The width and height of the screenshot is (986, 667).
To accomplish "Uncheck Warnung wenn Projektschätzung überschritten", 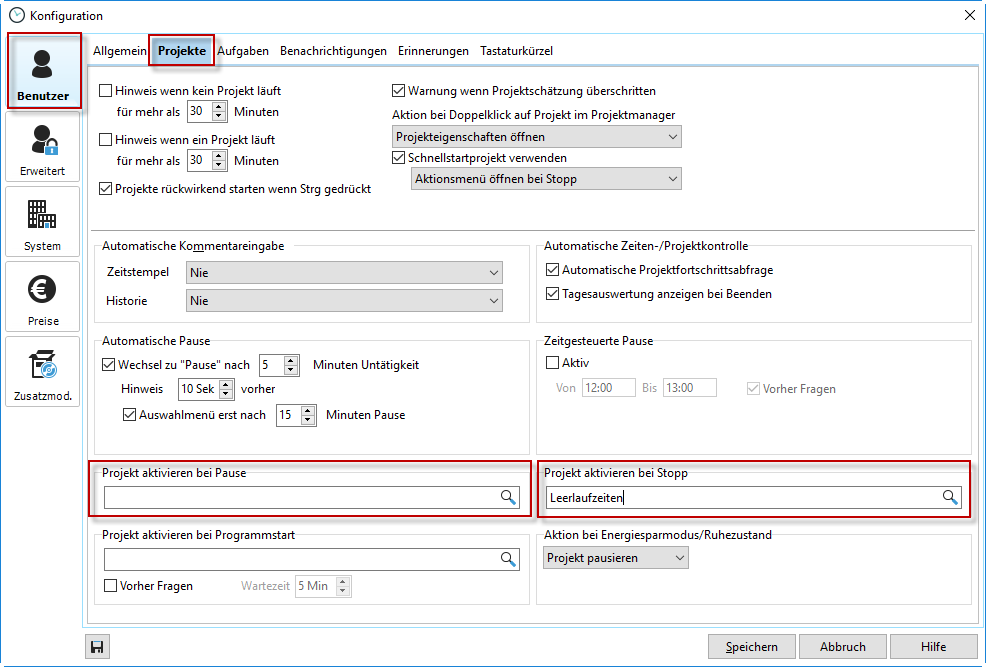I will (399, 91).
